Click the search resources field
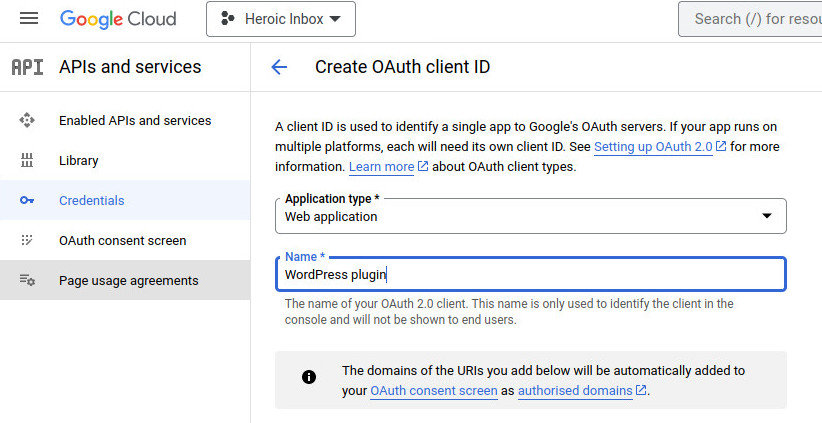 click(750, 19)
